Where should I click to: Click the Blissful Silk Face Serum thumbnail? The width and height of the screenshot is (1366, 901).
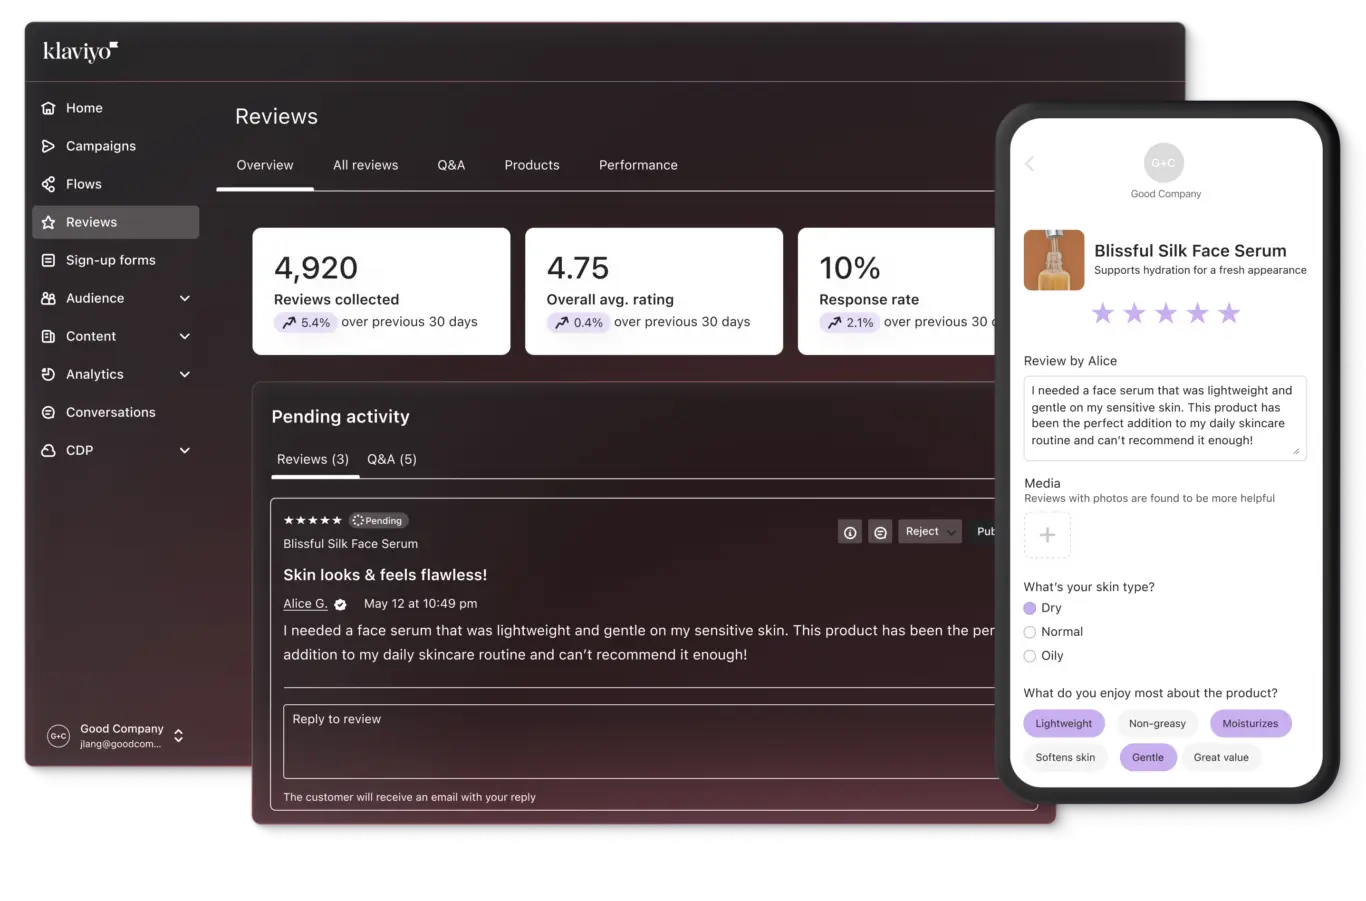(1054, 260)
